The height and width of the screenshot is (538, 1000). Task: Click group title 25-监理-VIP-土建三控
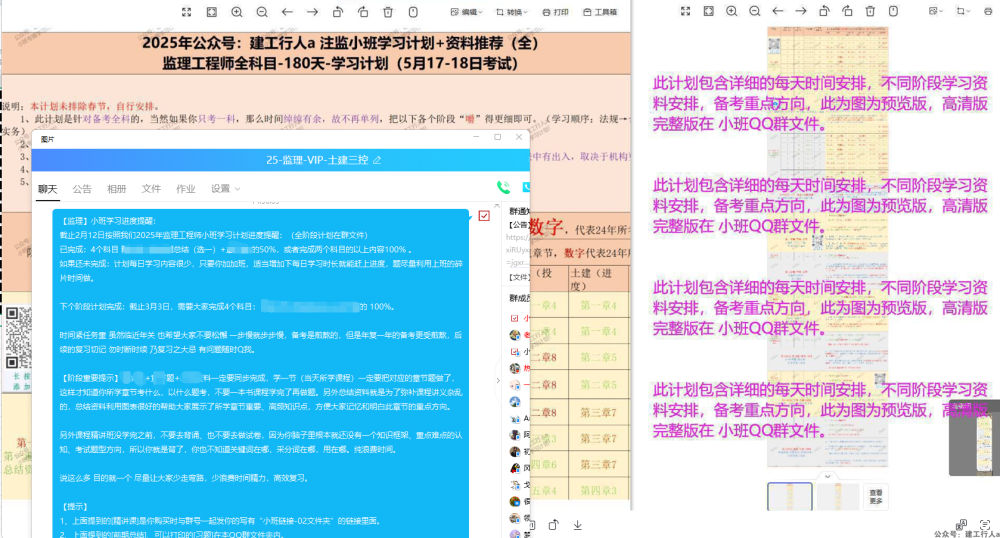point(317,160)
